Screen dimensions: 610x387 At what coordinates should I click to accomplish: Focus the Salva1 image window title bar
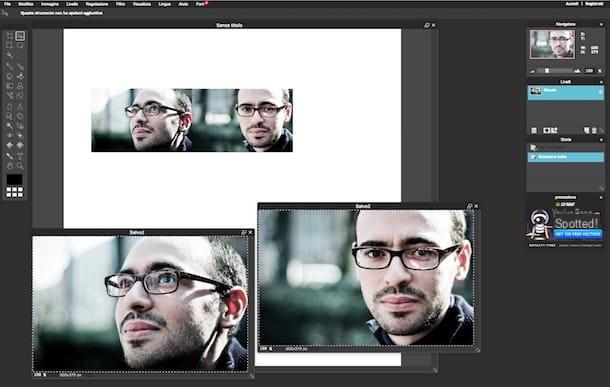pos(137,233)
